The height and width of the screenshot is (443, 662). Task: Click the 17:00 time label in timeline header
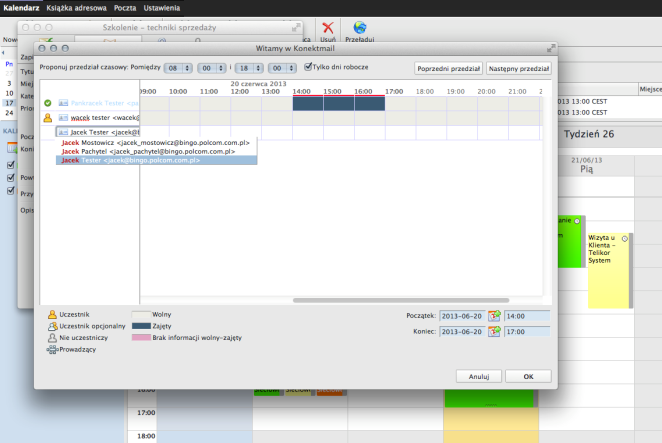394,92
